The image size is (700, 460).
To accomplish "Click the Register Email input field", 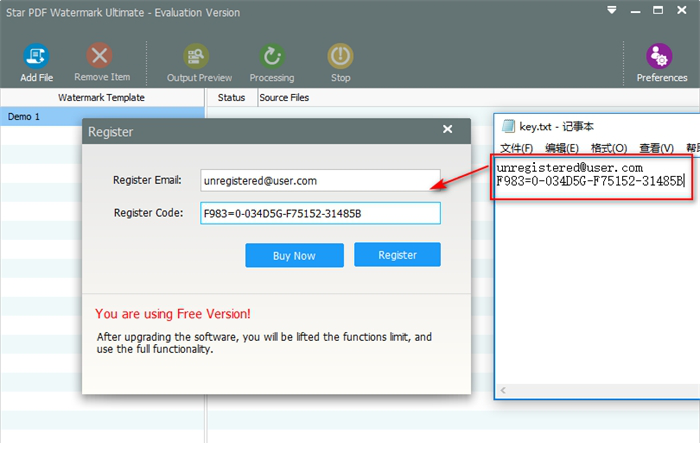I will (320, 180).
